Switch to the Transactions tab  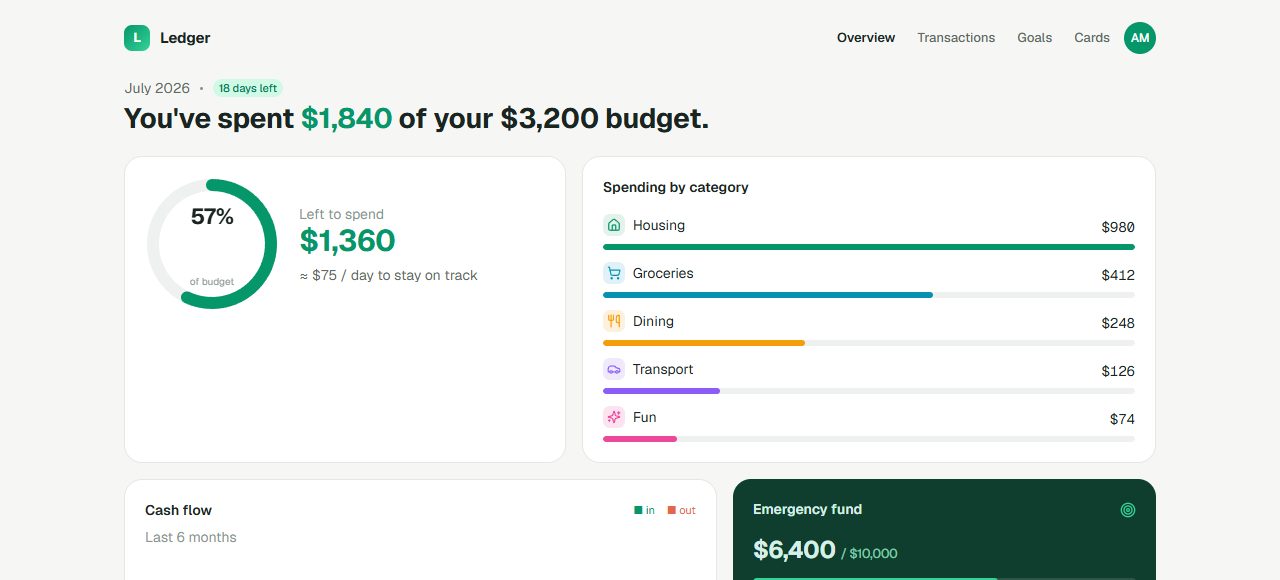(956, 38)
